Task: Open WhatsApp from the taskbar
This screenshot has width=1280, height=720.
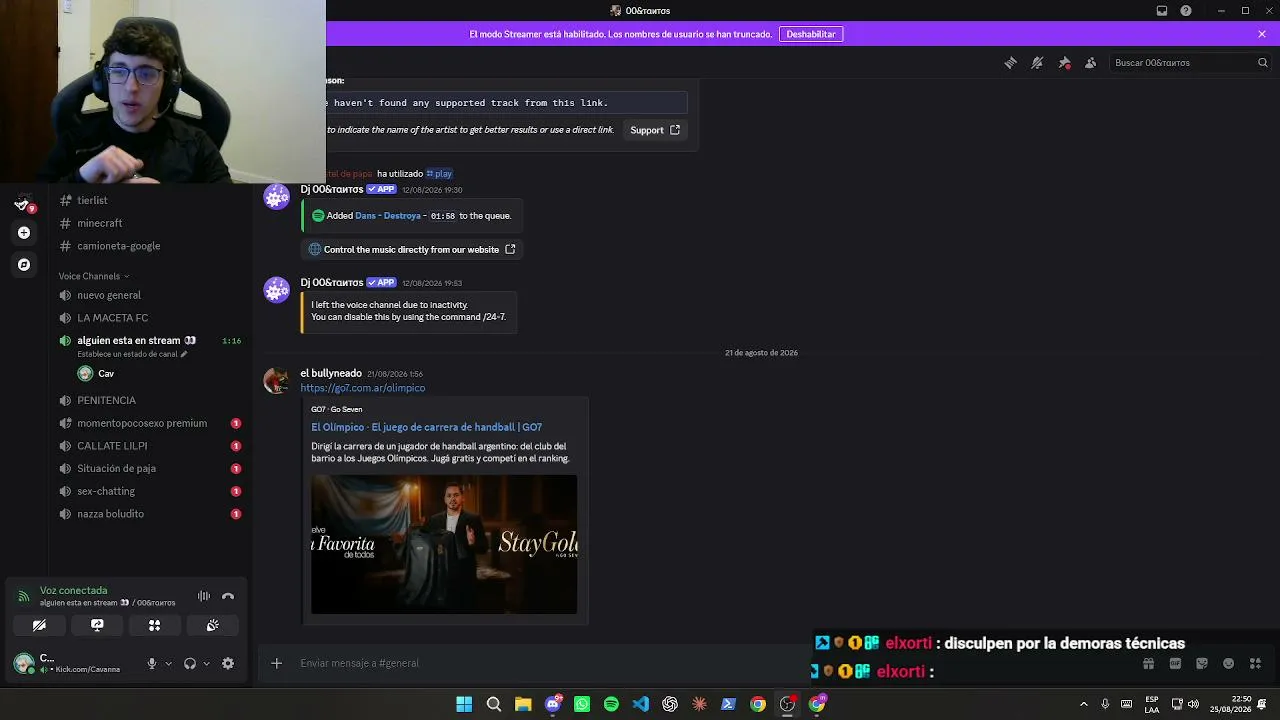Action: [582, 704]
